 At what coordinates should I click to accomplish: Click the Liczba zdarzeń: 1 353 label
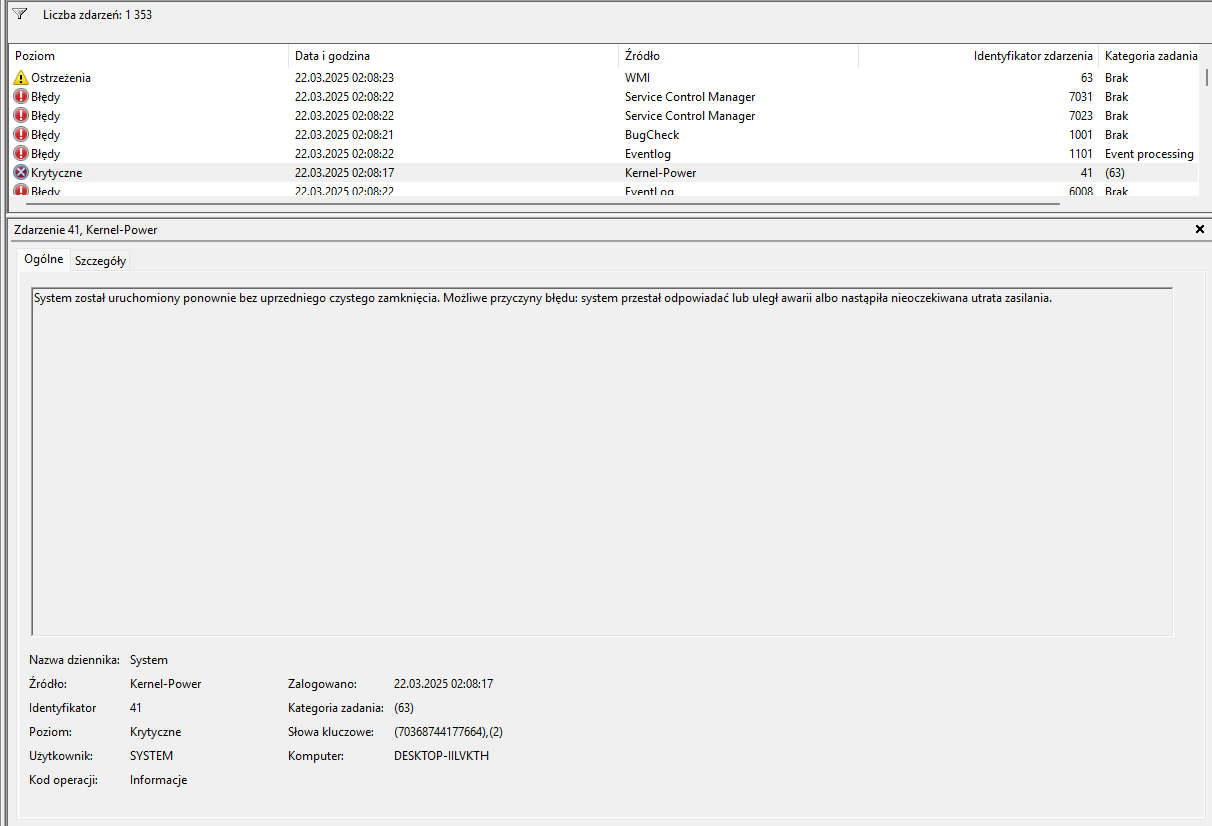click(97, 15)
